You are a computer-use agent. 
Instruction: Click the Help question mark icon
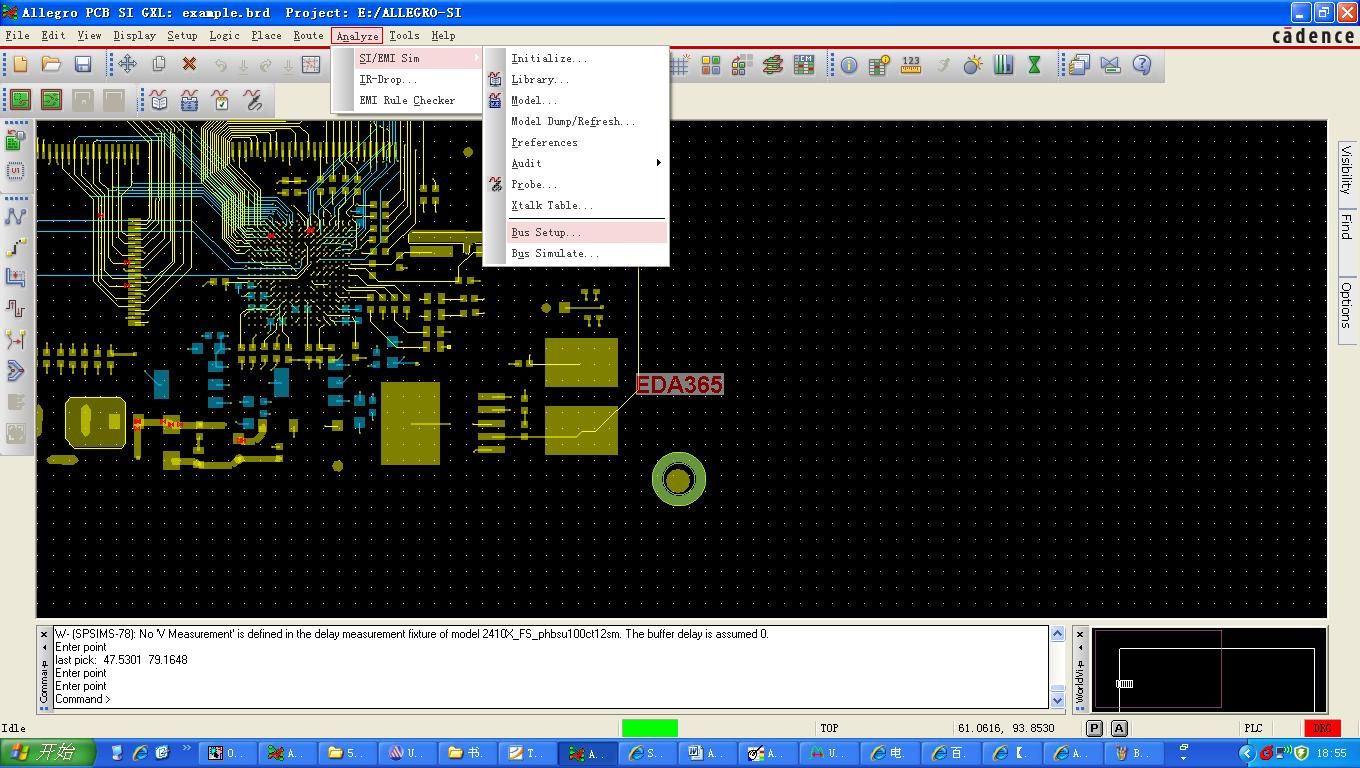tap(1142, 65)
